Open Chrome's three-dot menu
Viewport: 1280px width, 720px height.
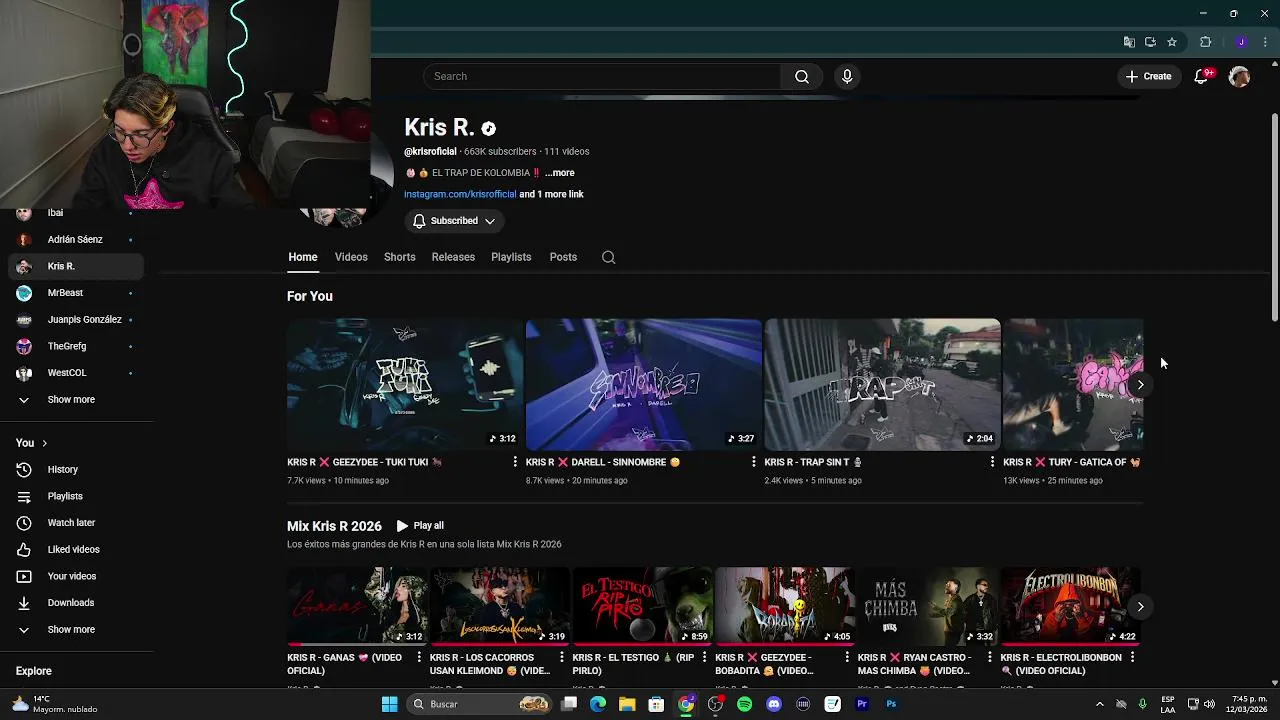click(1265, 42)
